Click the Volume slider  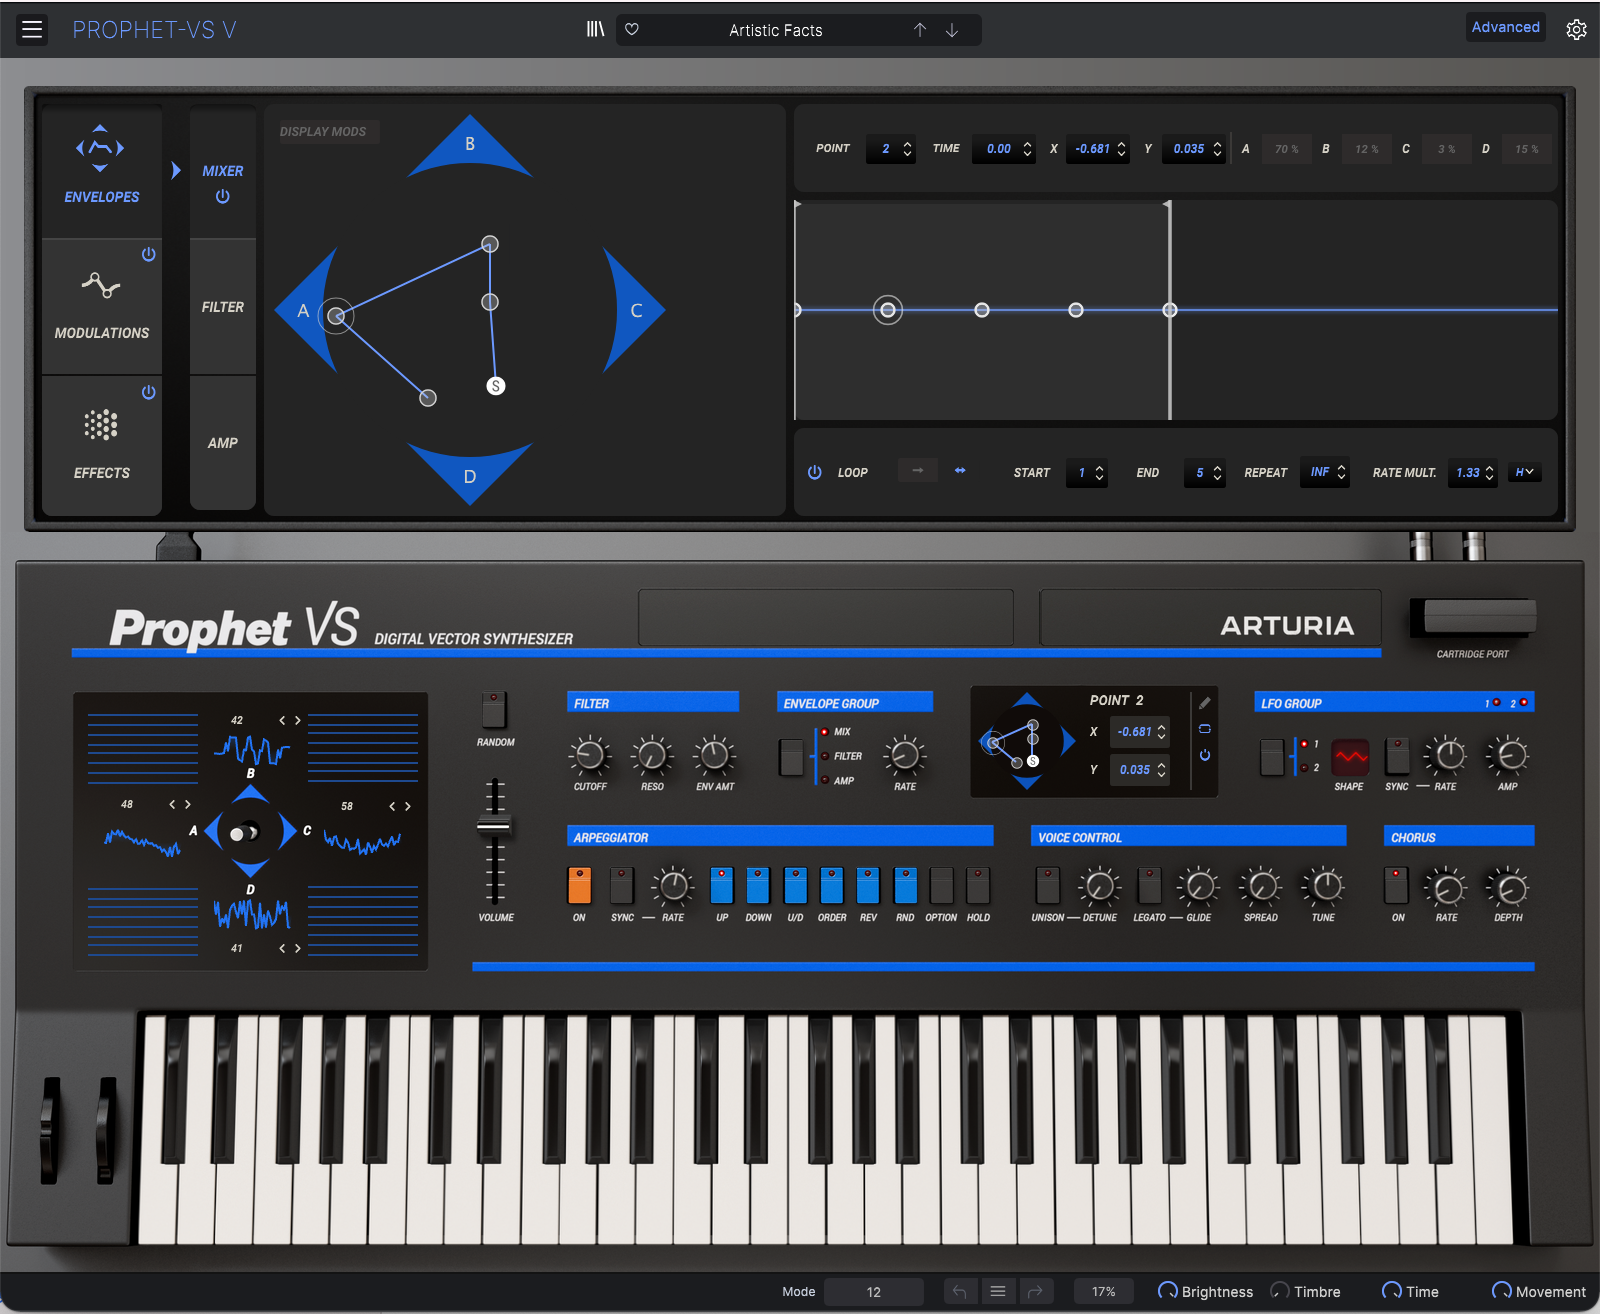(x=494, y=826)
